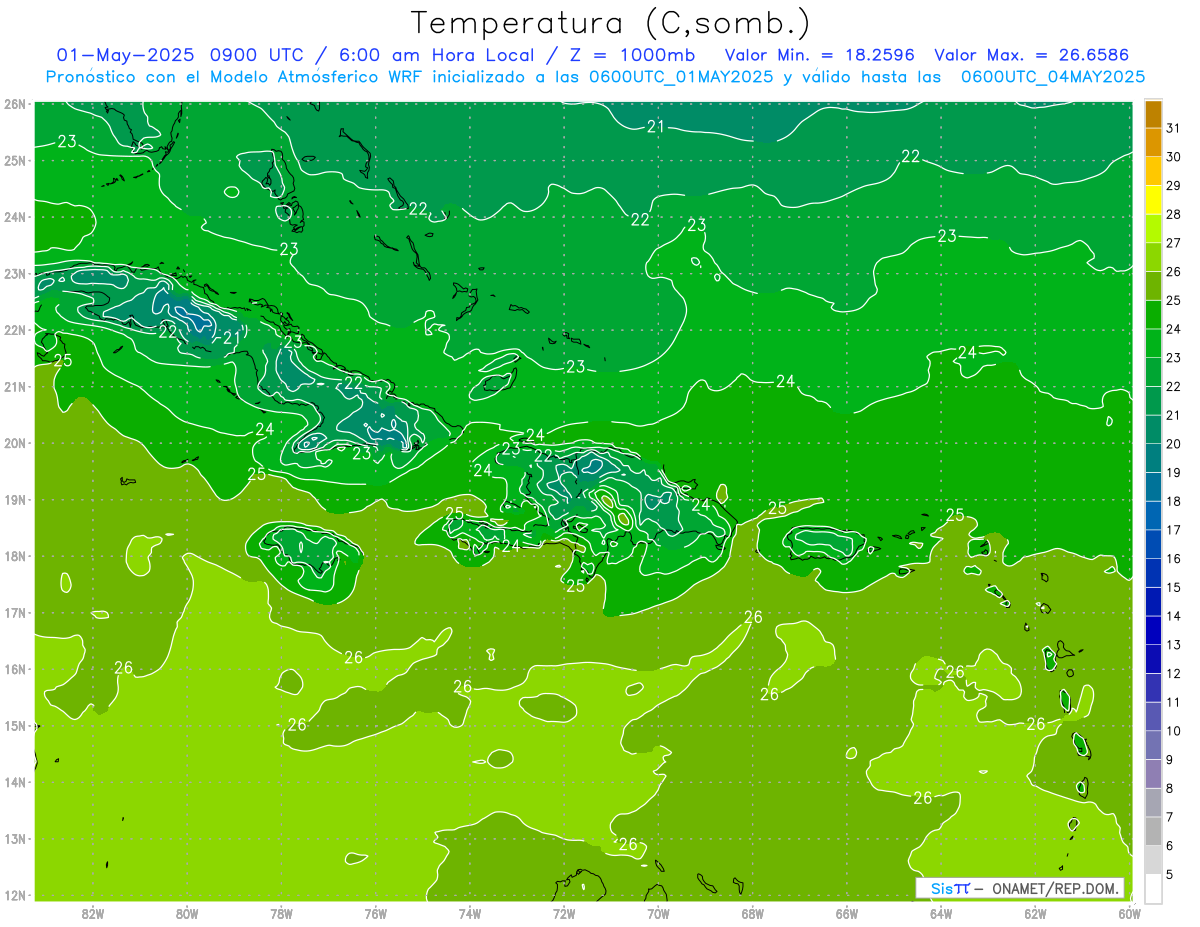The height and width of the screenshot is (927, 1200).
Task: Click the Sispi ONAMET/REP.DOM. credit label
Action: pos(1019,888)
